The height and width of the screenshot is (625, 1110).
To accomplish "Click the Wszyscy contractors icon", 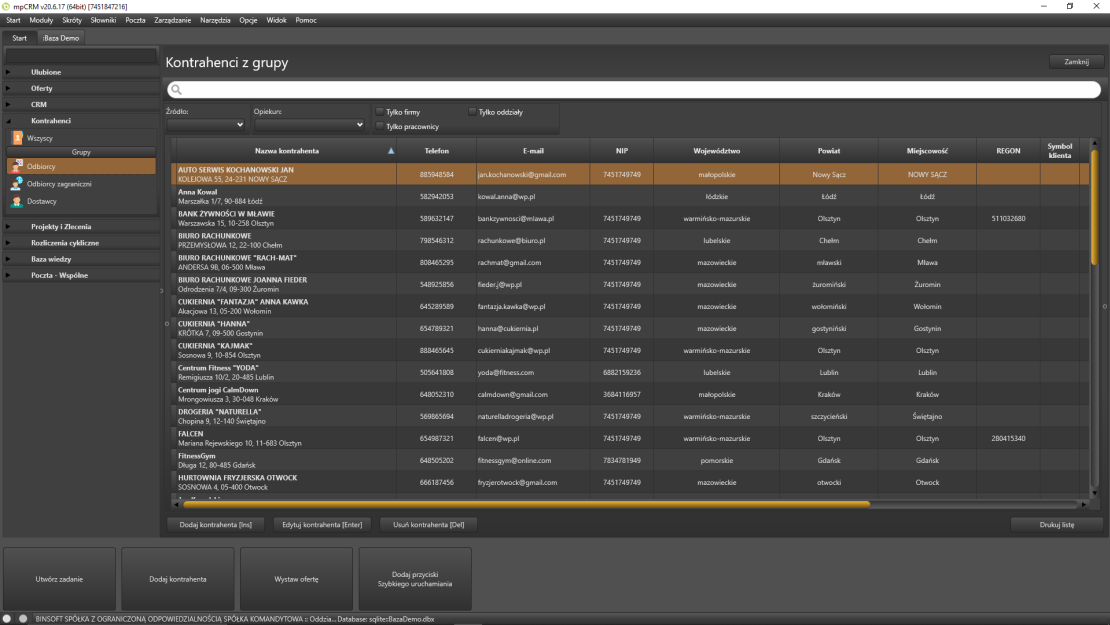I will 17,138.
